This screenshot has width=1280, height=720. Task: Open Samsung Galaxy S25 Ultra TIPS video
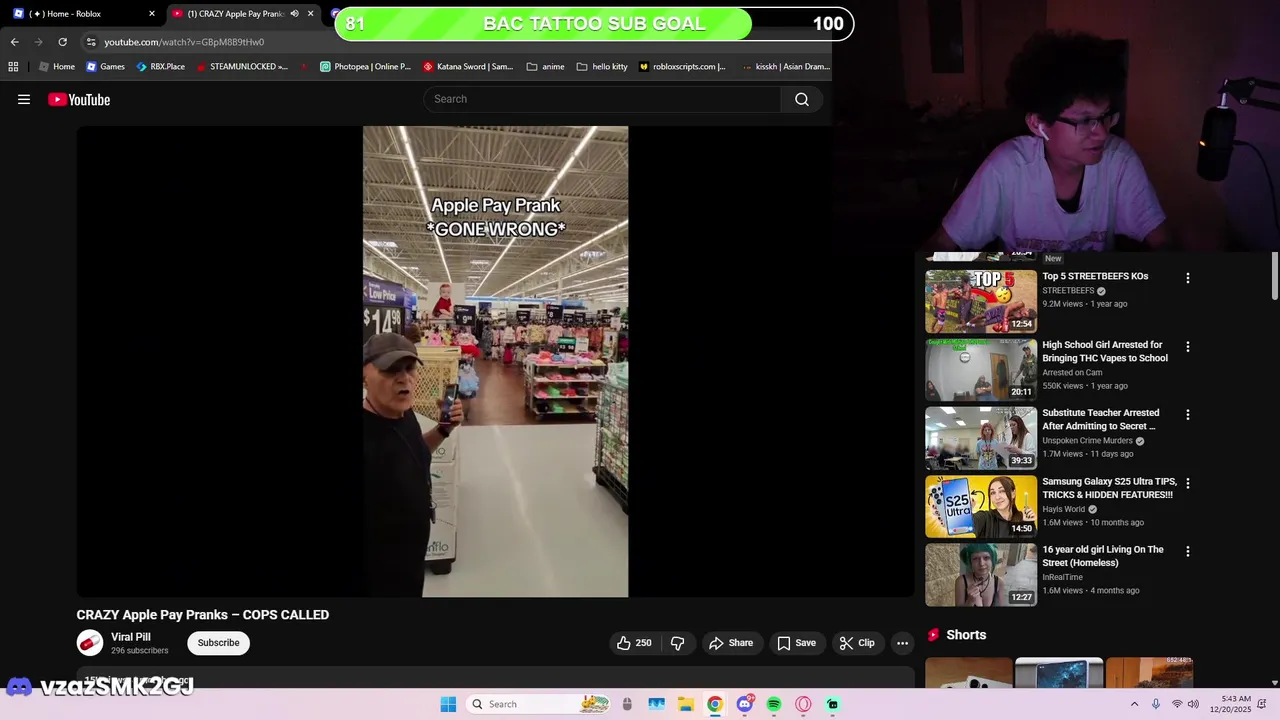pyautogui.click(x=1108, y=488)
